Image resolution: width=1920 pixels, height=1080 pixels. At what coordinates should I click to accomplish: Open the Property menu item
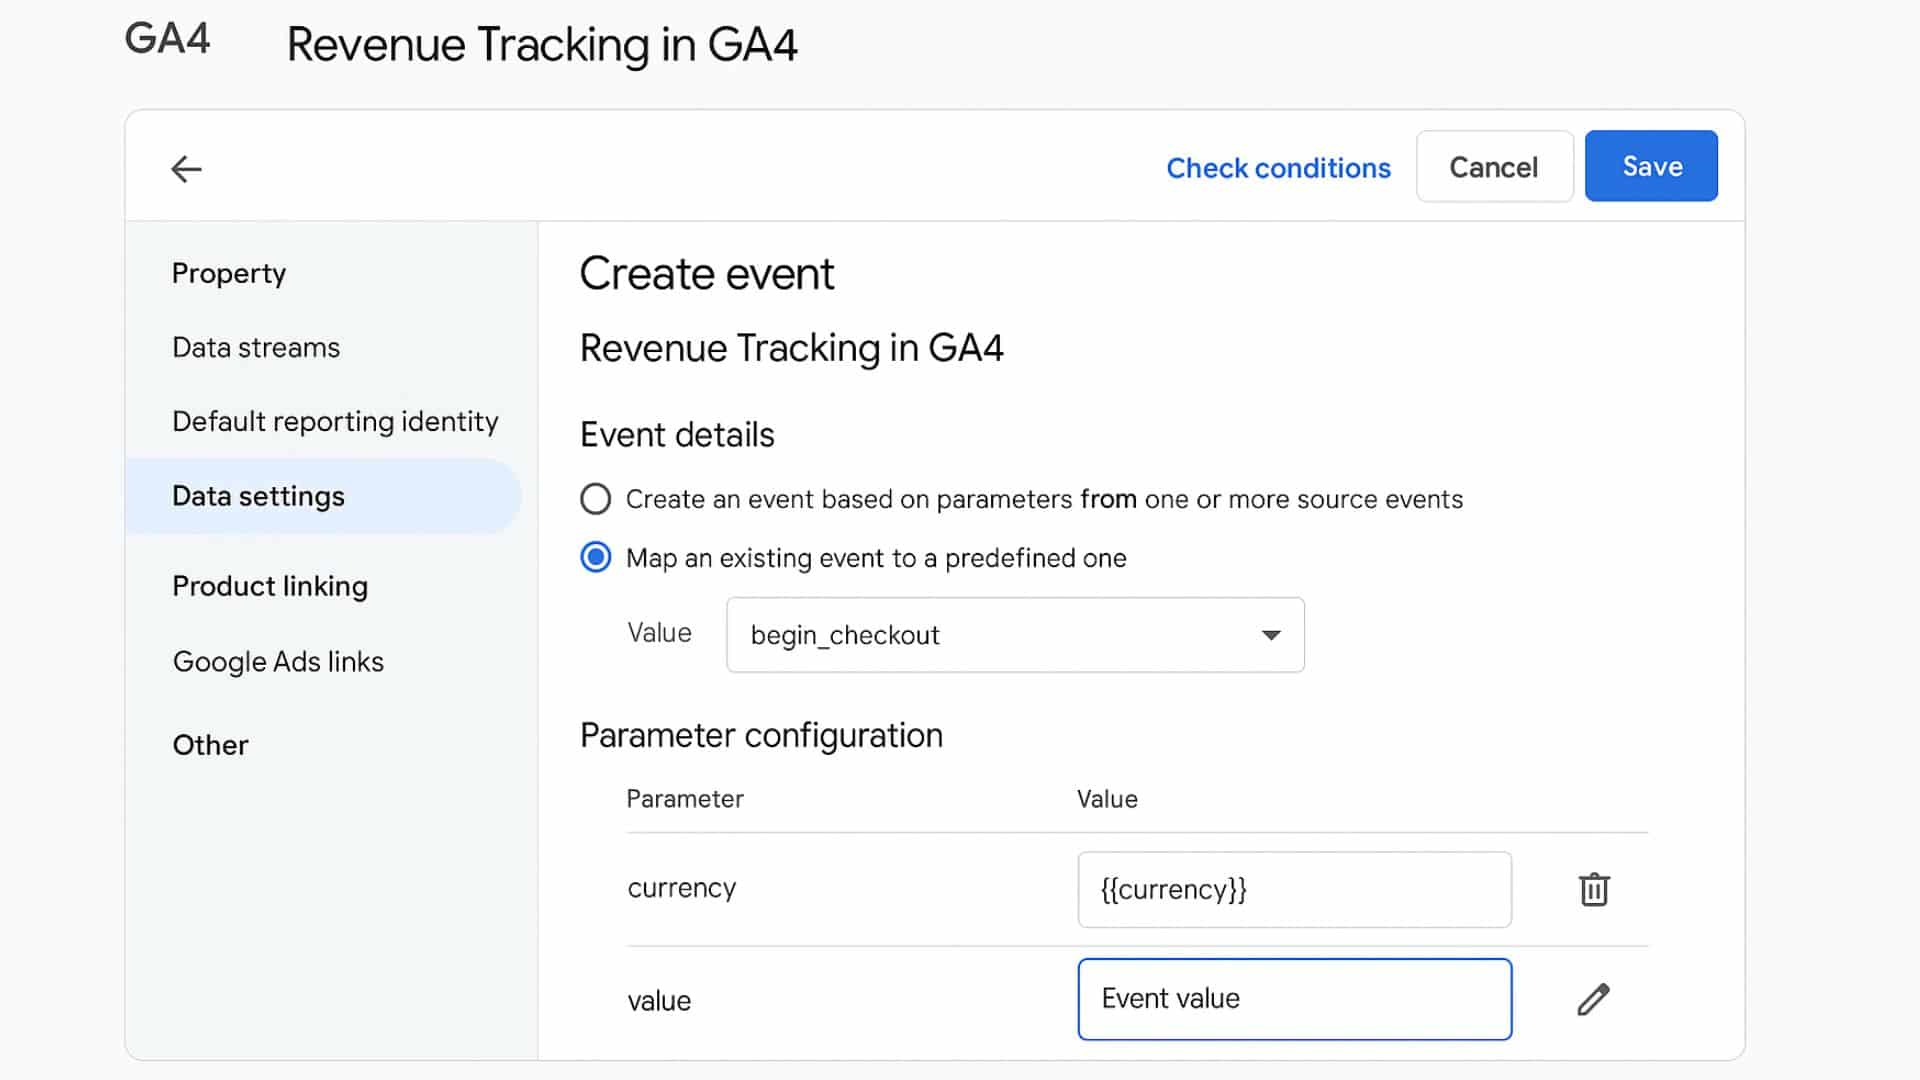tap(229, 273)
